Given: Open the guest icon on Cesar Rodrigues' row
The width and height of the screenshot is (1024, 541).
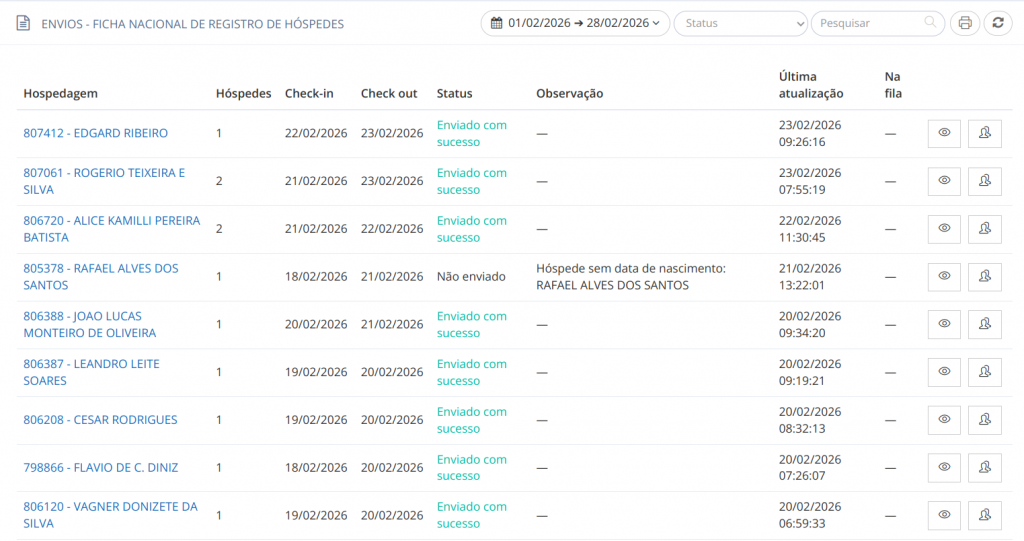Looking at the screenshot, I should pyautogui.click(x=984, y=420).
